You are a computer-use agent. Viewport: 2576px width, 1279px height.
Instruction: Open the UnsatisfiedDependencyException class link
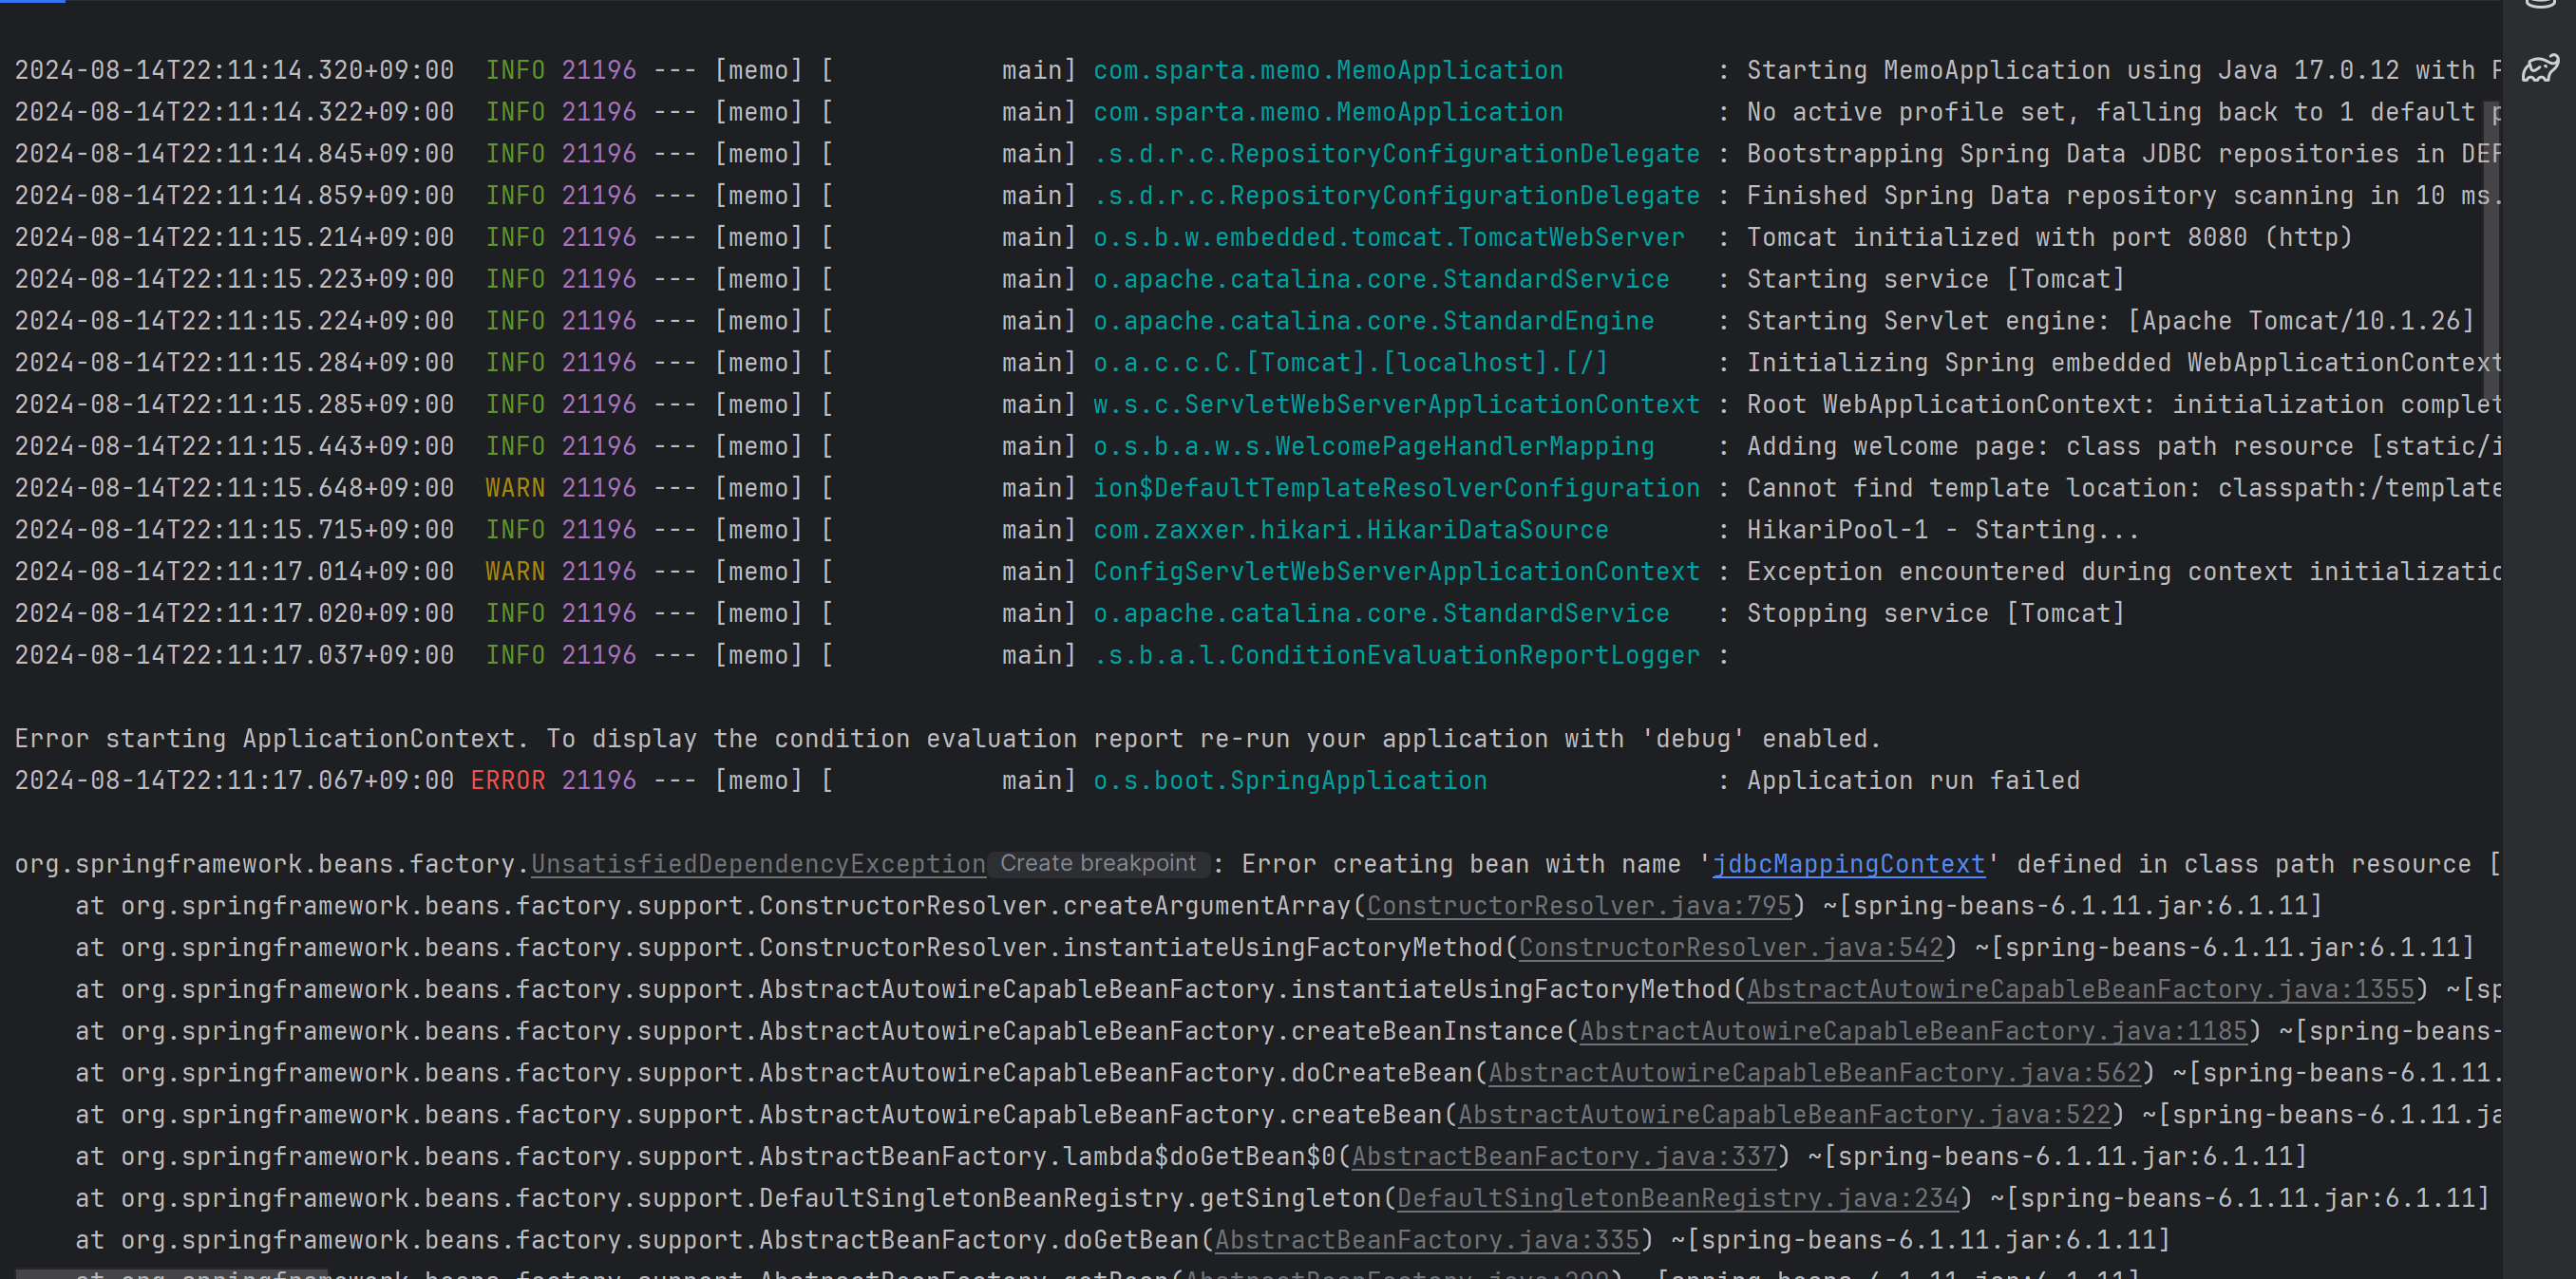pos(758,864)
